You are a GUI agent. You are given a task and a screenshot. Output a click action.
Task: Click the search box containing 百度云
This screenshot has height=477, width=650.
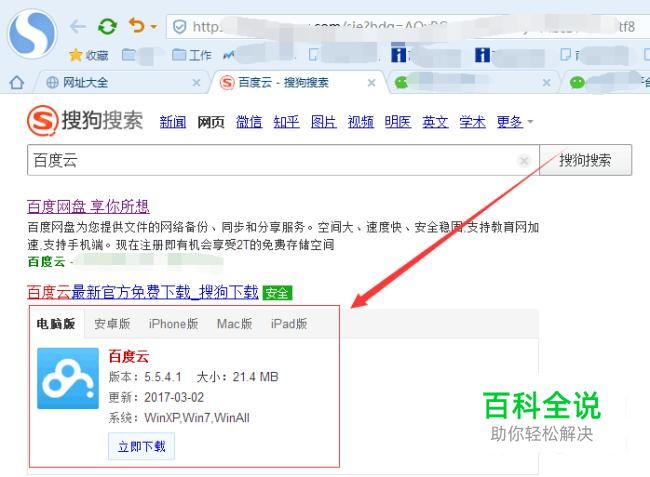click(x=283, y=160)
